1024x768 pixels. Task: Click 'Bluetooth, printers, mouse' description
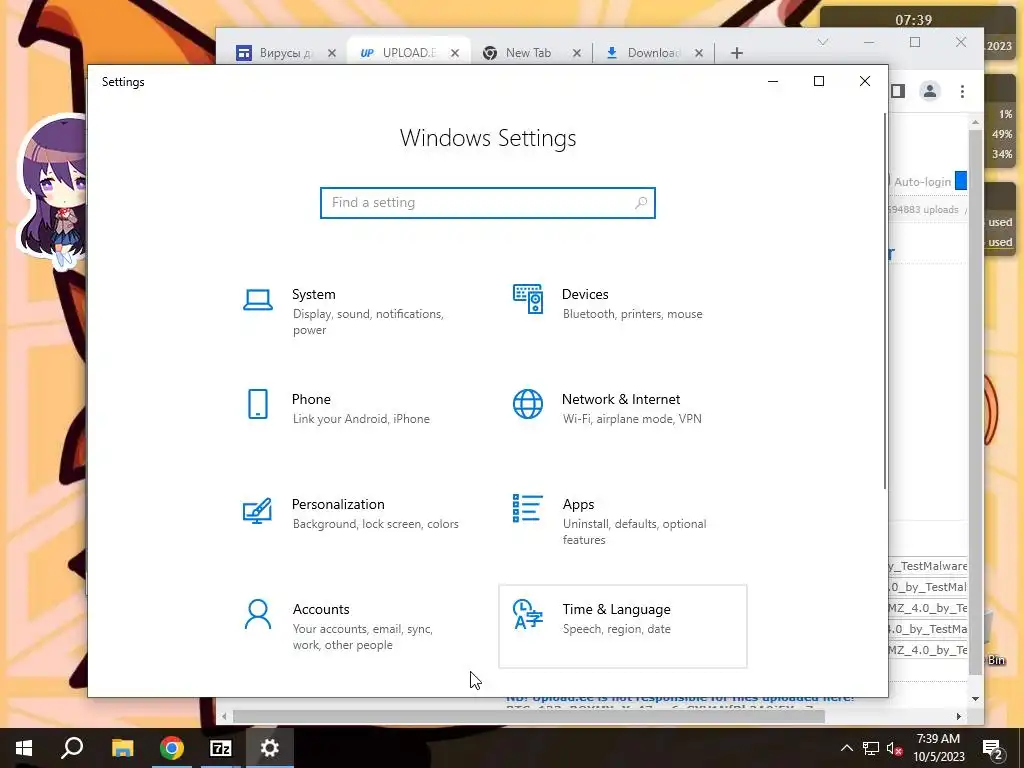633,314
